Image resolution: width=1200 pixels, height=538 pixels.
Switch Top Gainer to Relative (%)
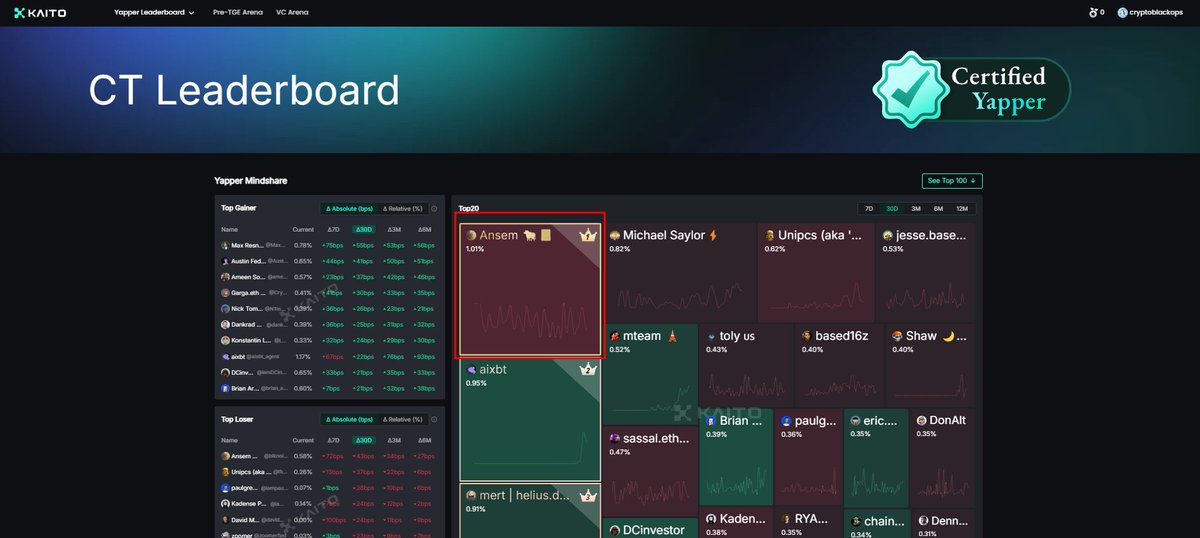[403, 209]
